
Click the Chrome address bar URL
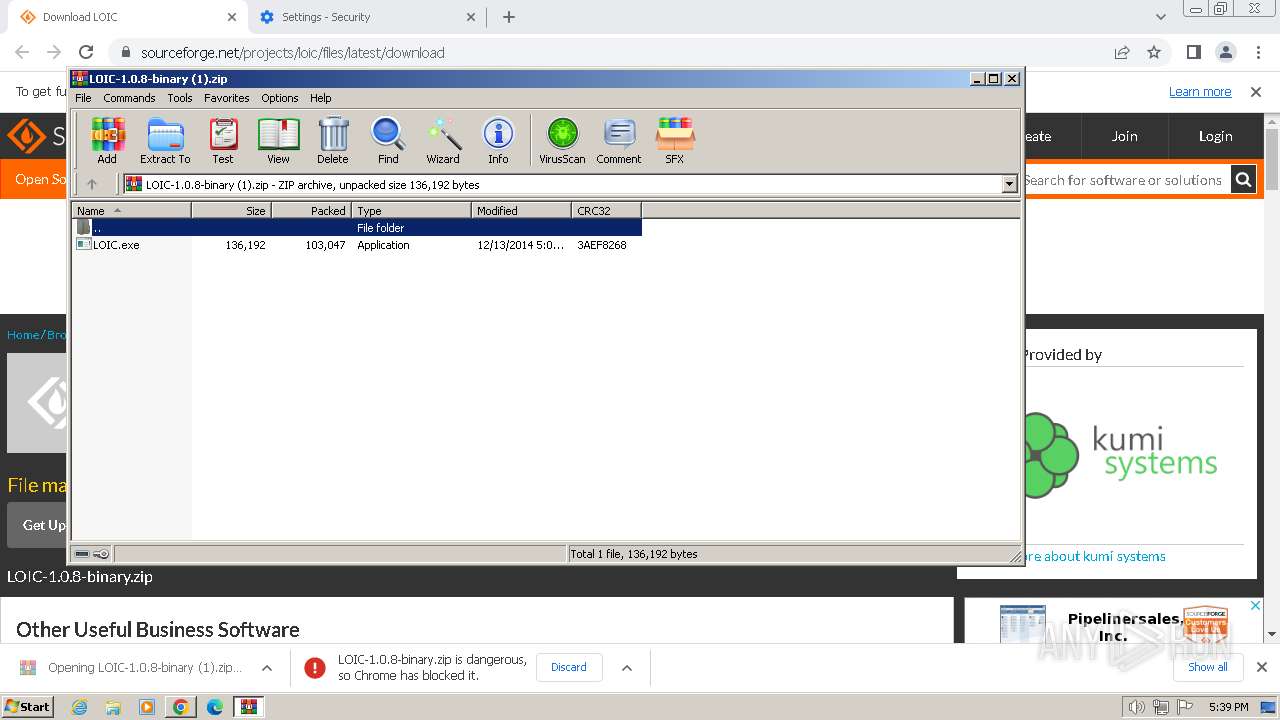pos(293,53)
